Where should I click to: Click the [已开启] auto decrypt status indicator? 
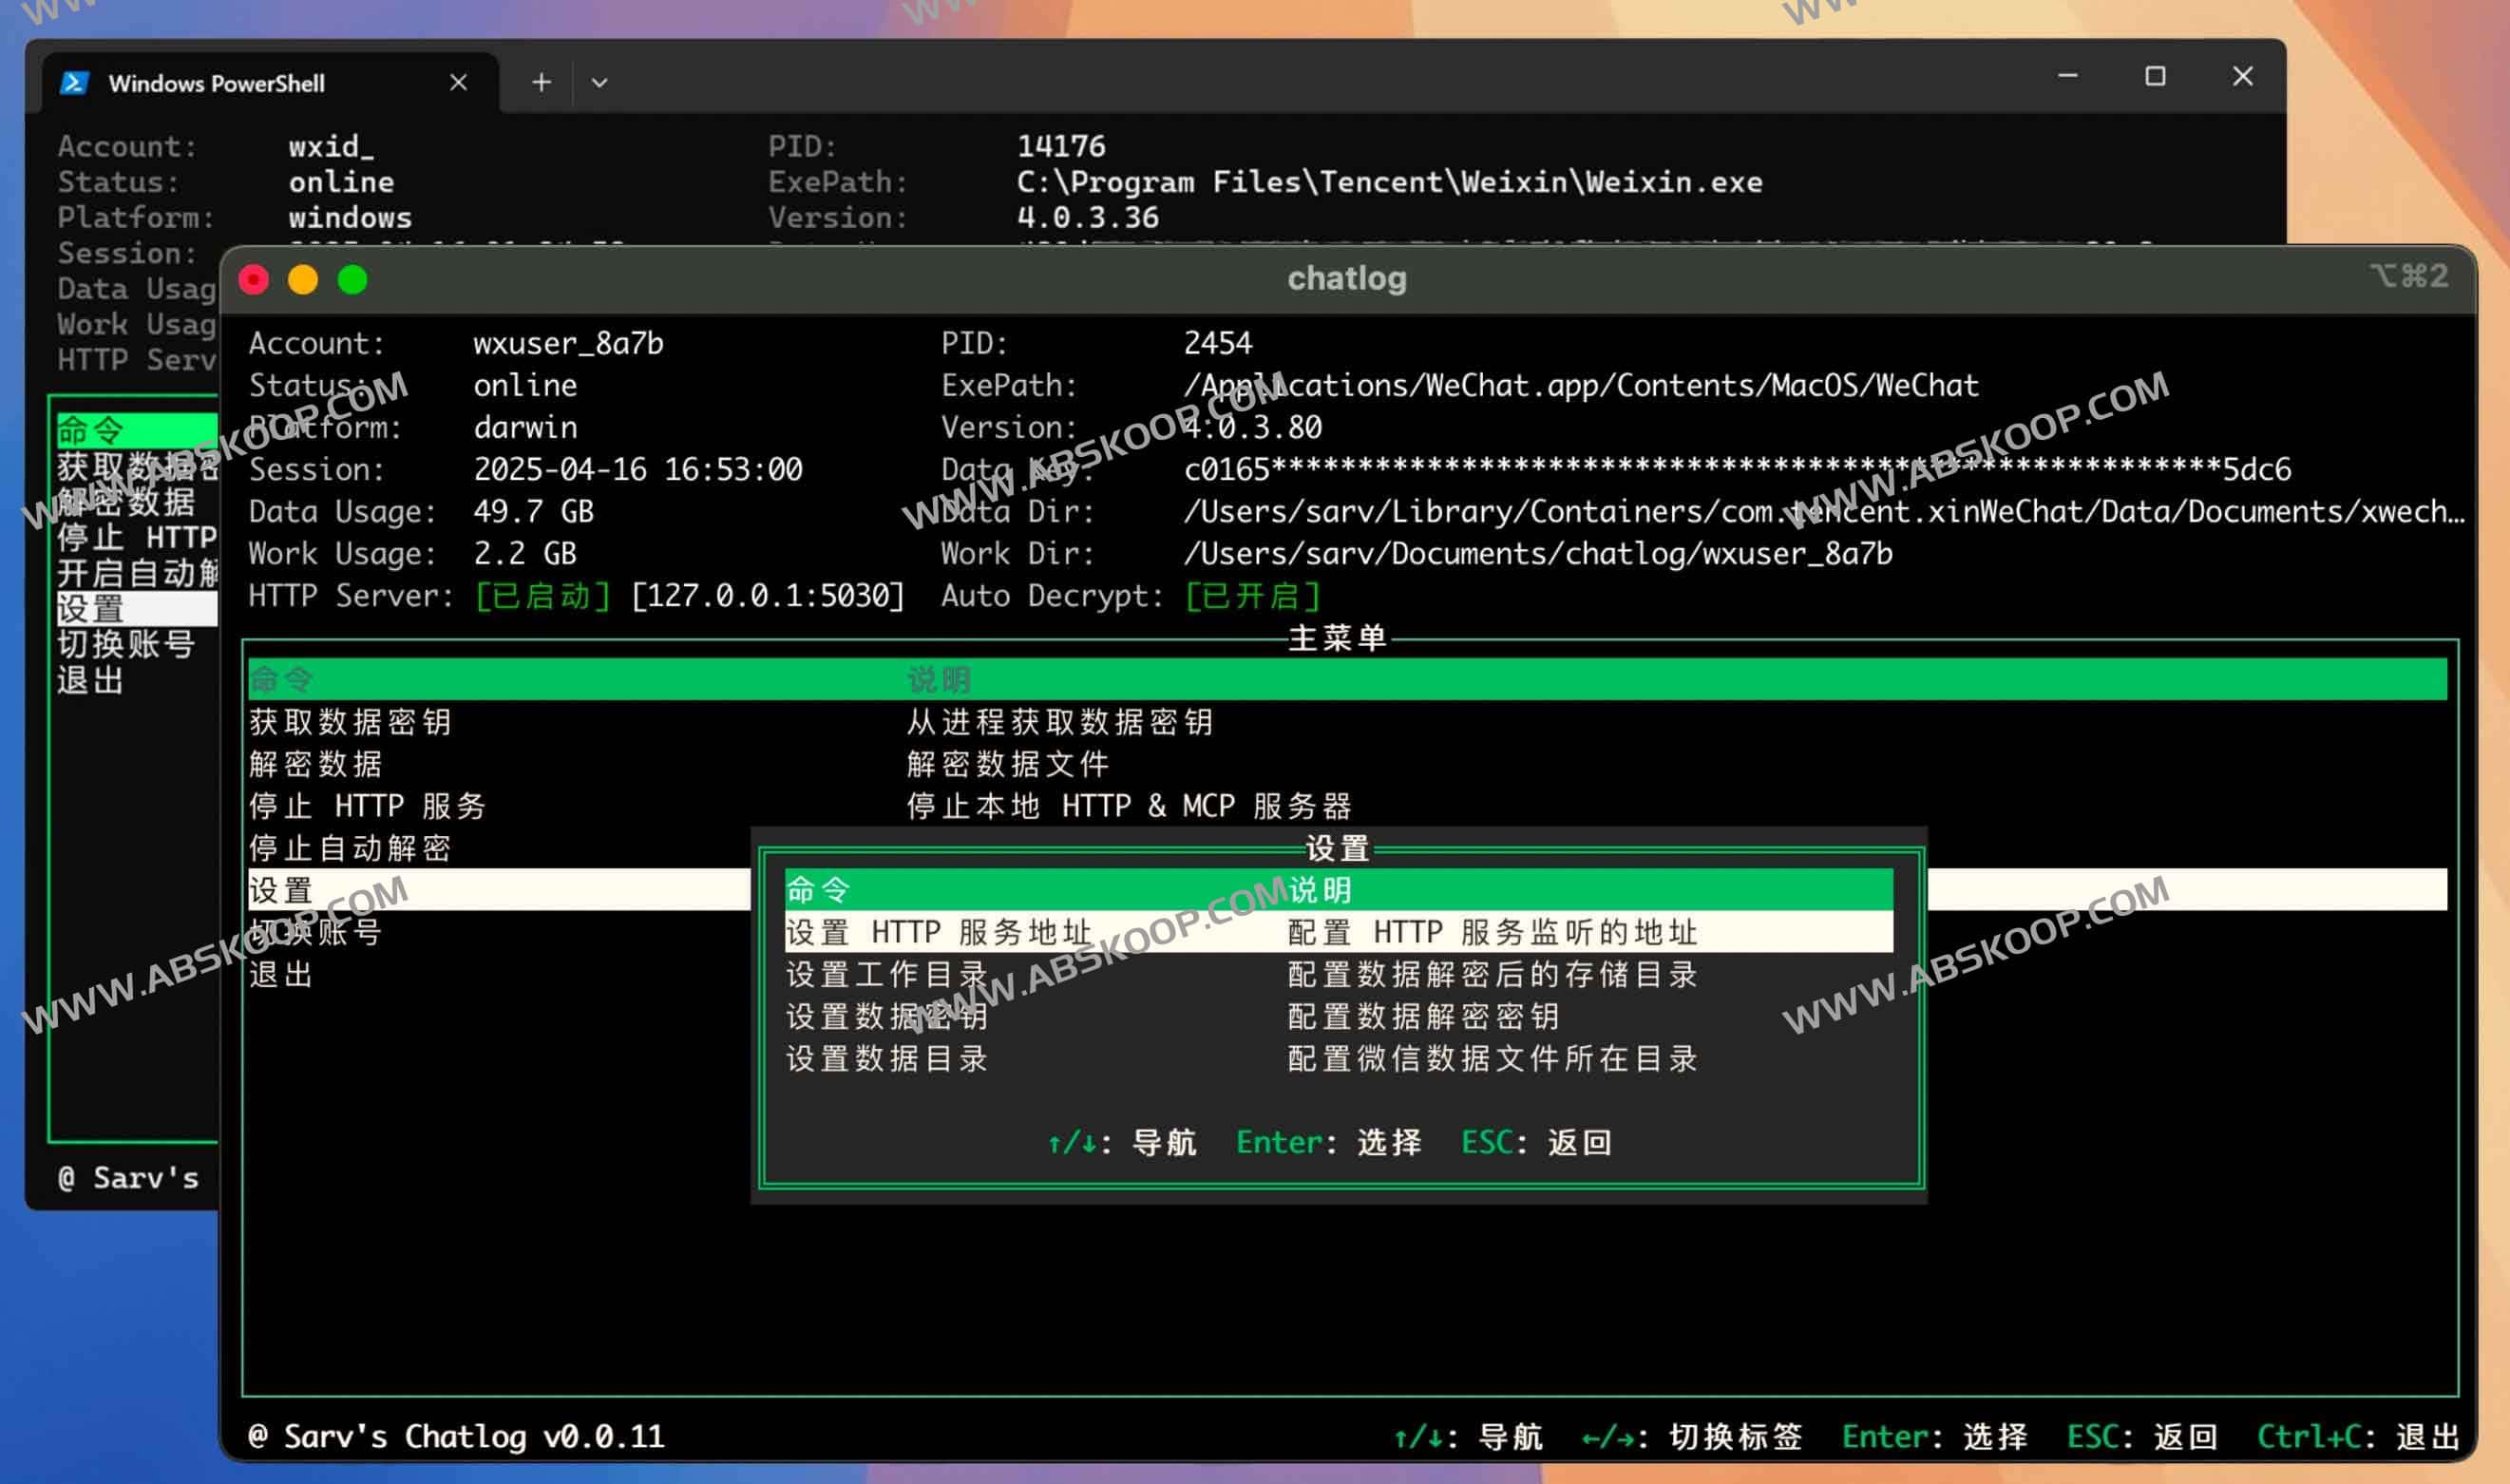(1252, 596)
